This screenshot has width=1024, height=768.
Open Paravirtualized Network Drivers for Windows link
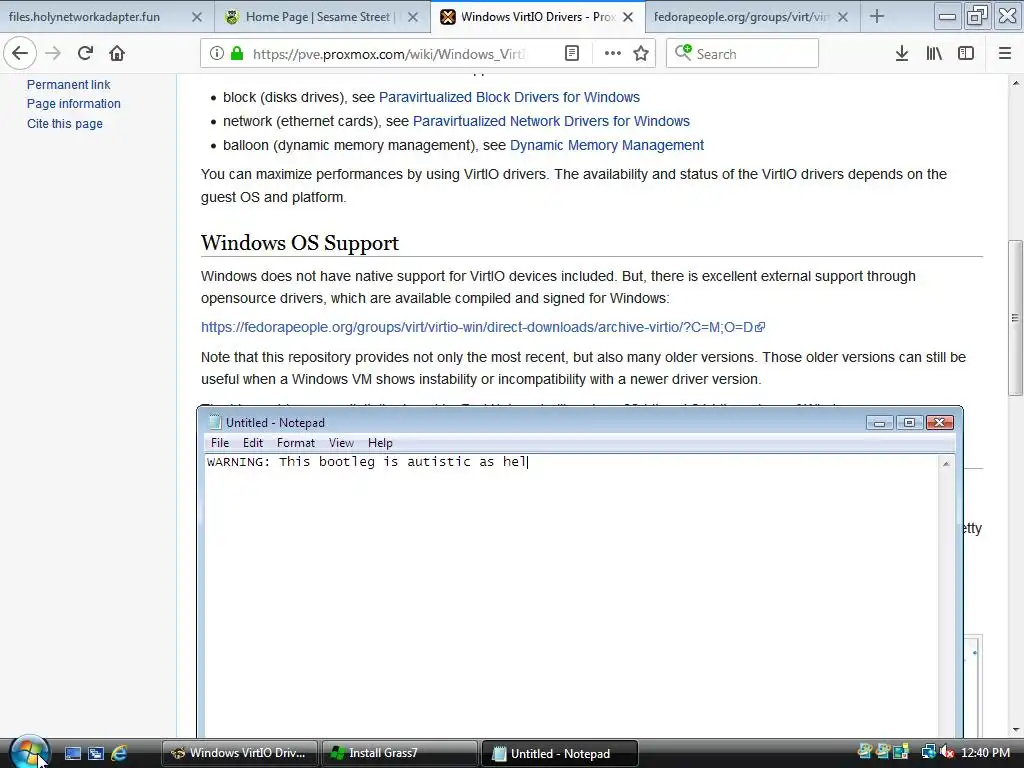pos(551,121)
